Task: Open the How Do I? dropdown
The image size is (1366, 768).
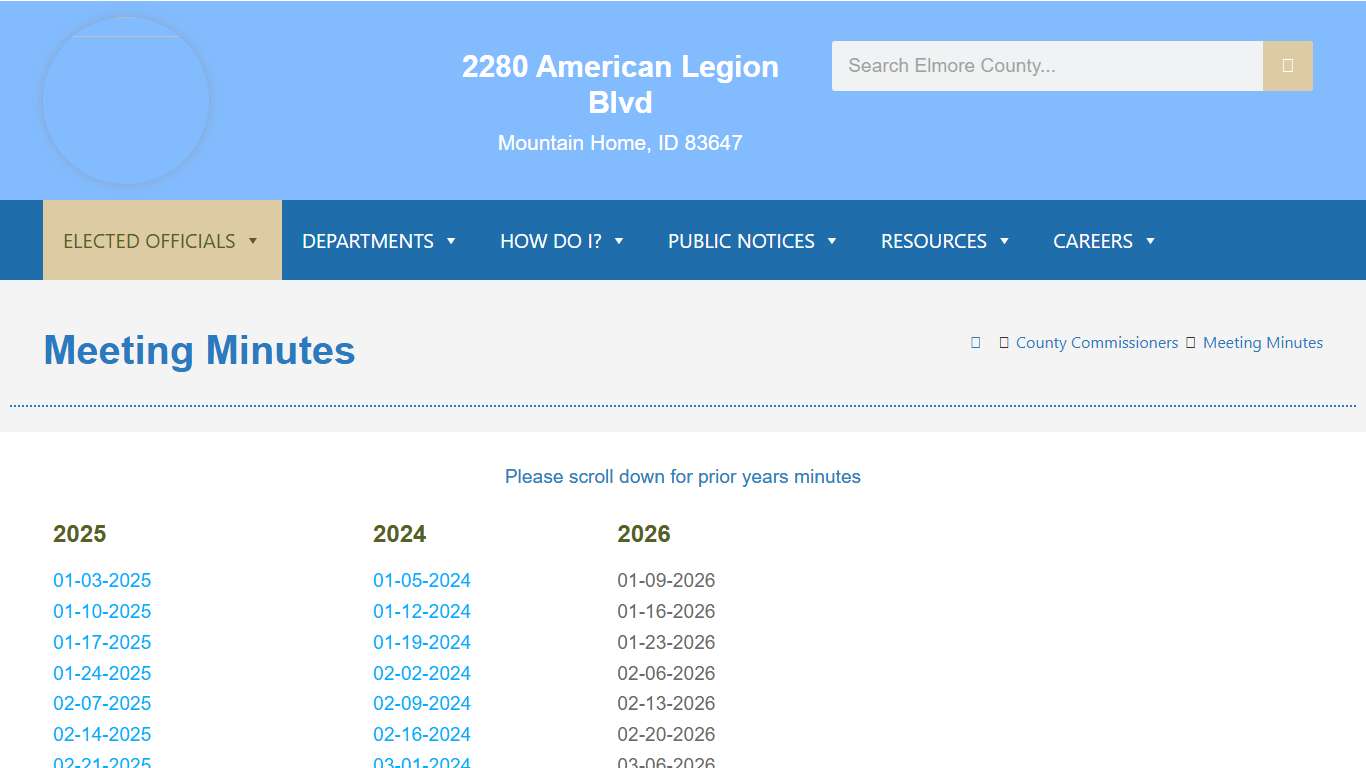Action: pos(551,241)
